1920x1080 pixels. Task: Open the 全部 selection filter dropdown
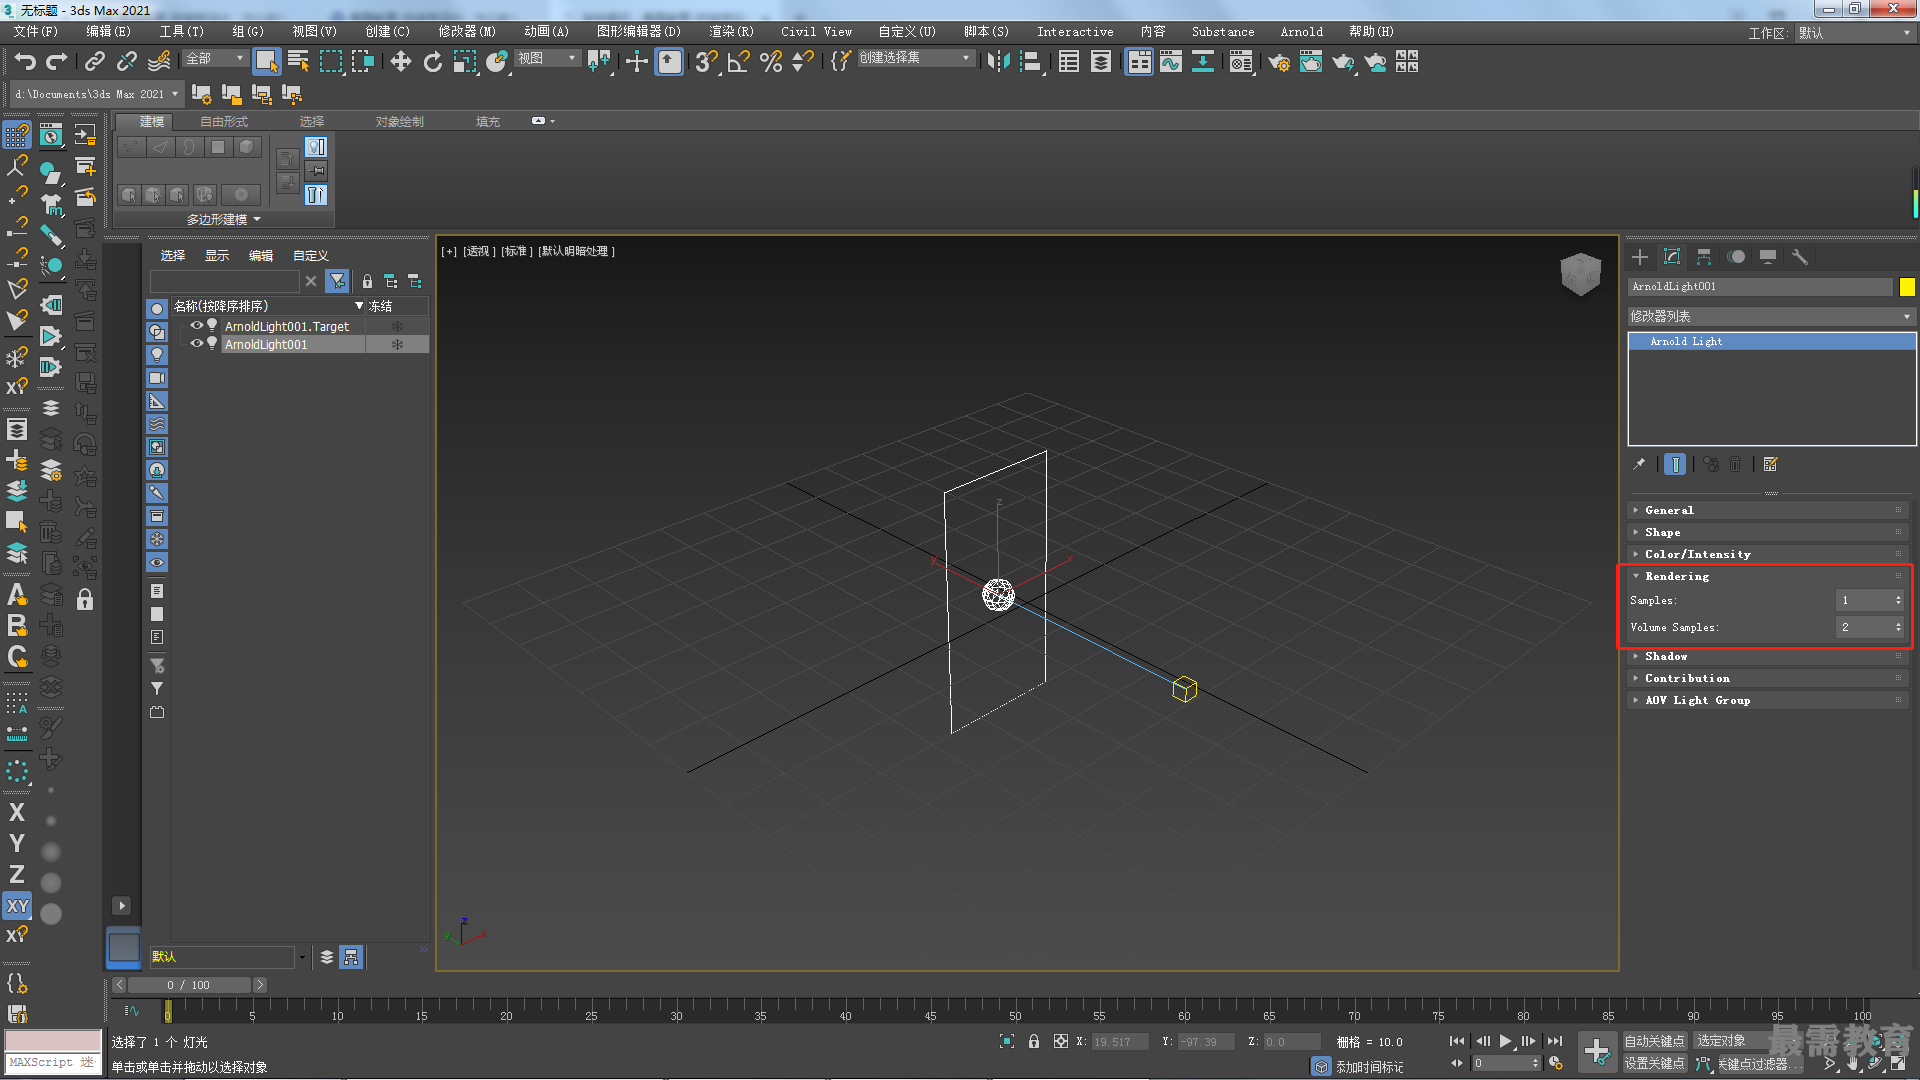pyautogui.click(x=215, y=59)
